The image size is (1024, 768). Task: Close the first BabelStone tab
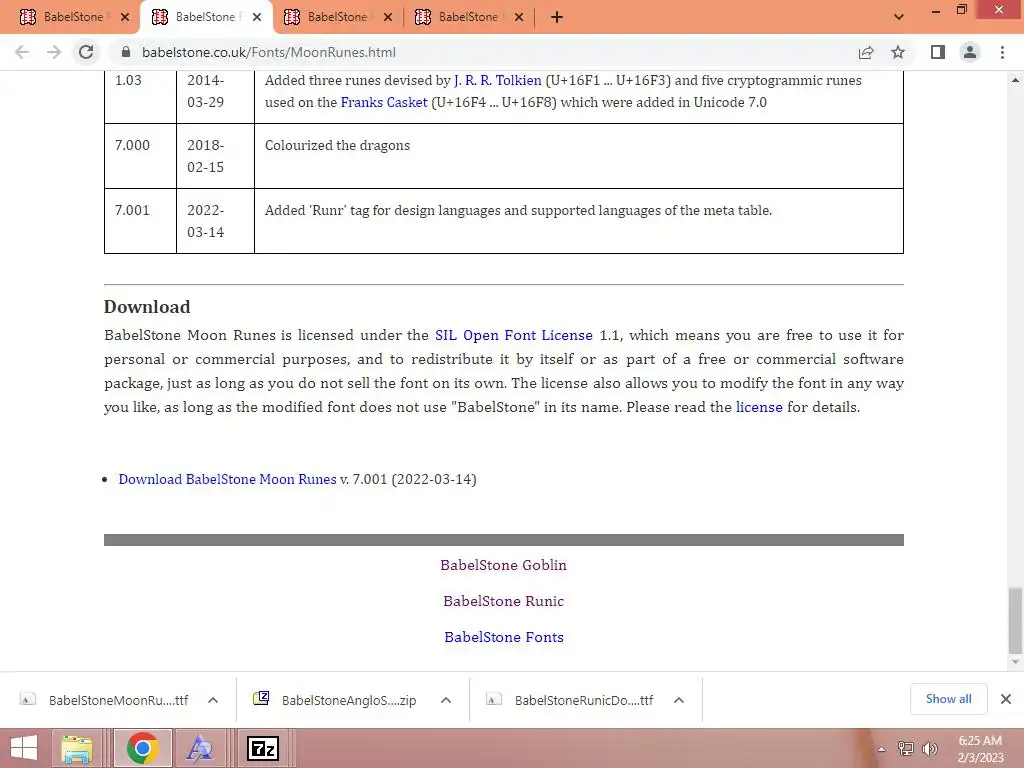pyautogui.click(x=125, y=17)
